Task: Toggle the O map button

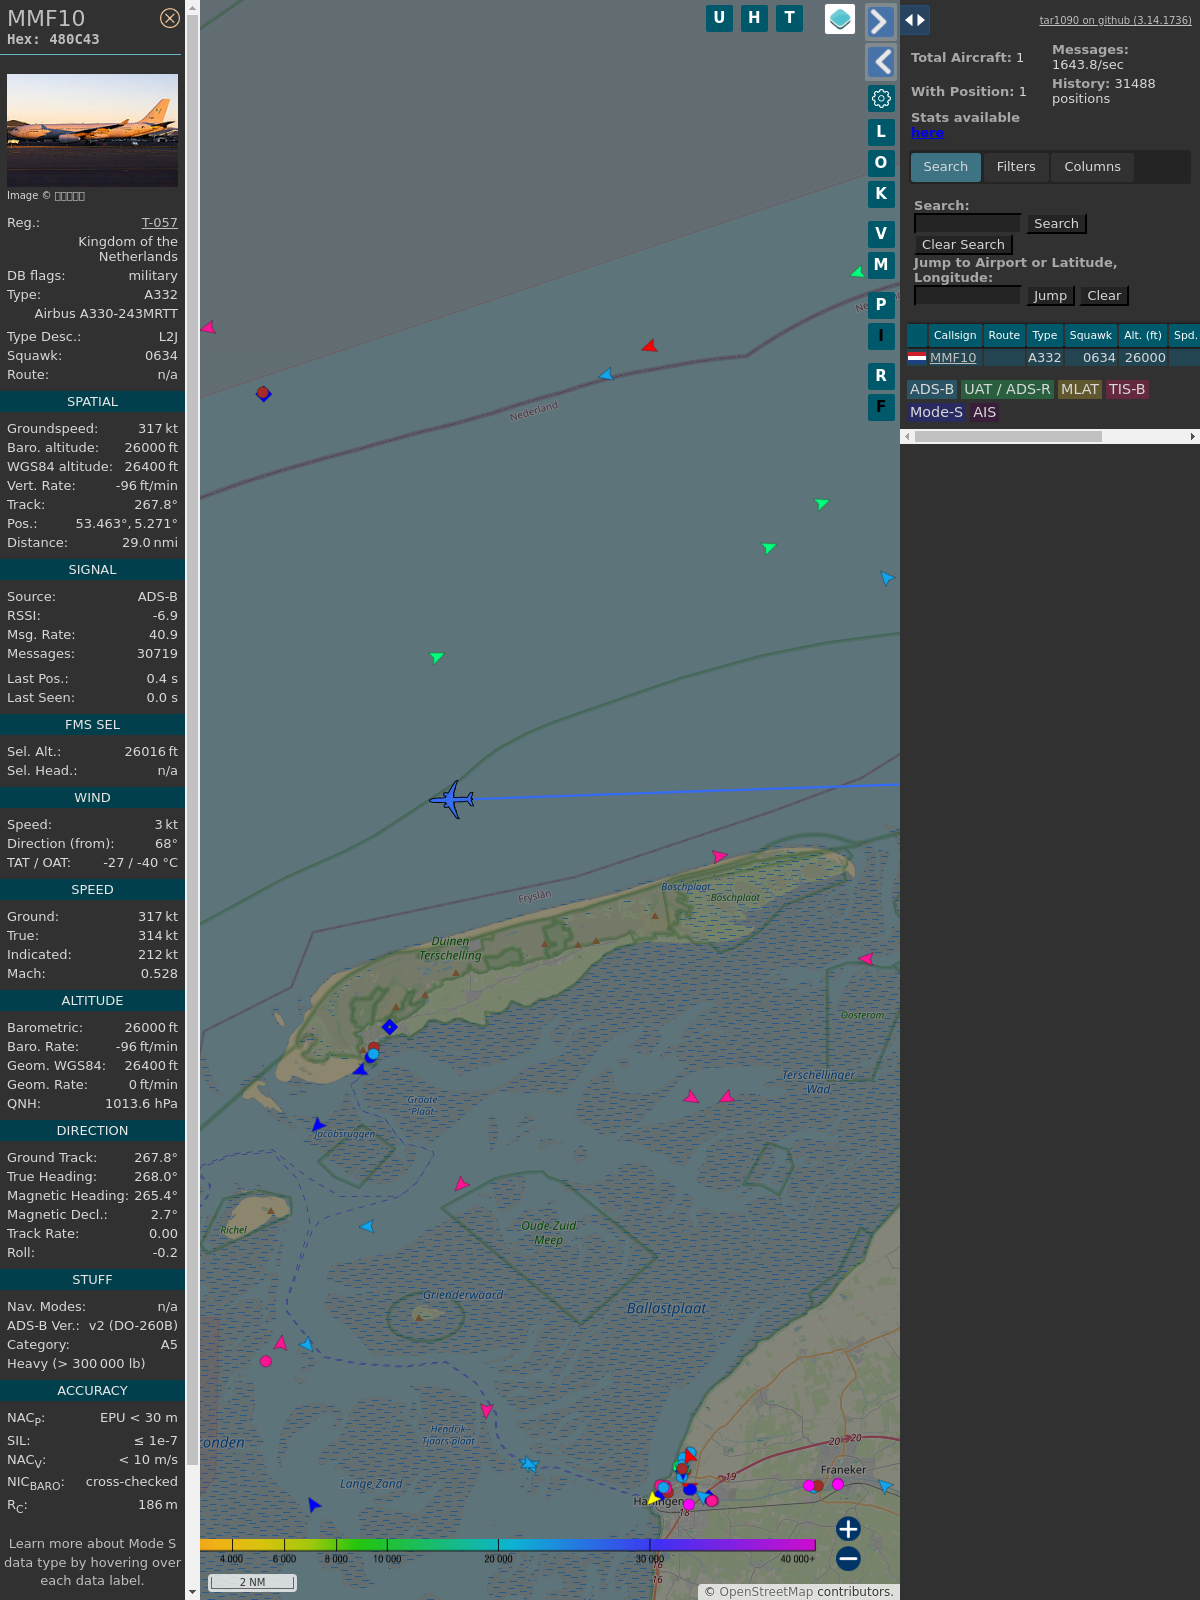Action: pyautogui.click(x=881, y=163)
